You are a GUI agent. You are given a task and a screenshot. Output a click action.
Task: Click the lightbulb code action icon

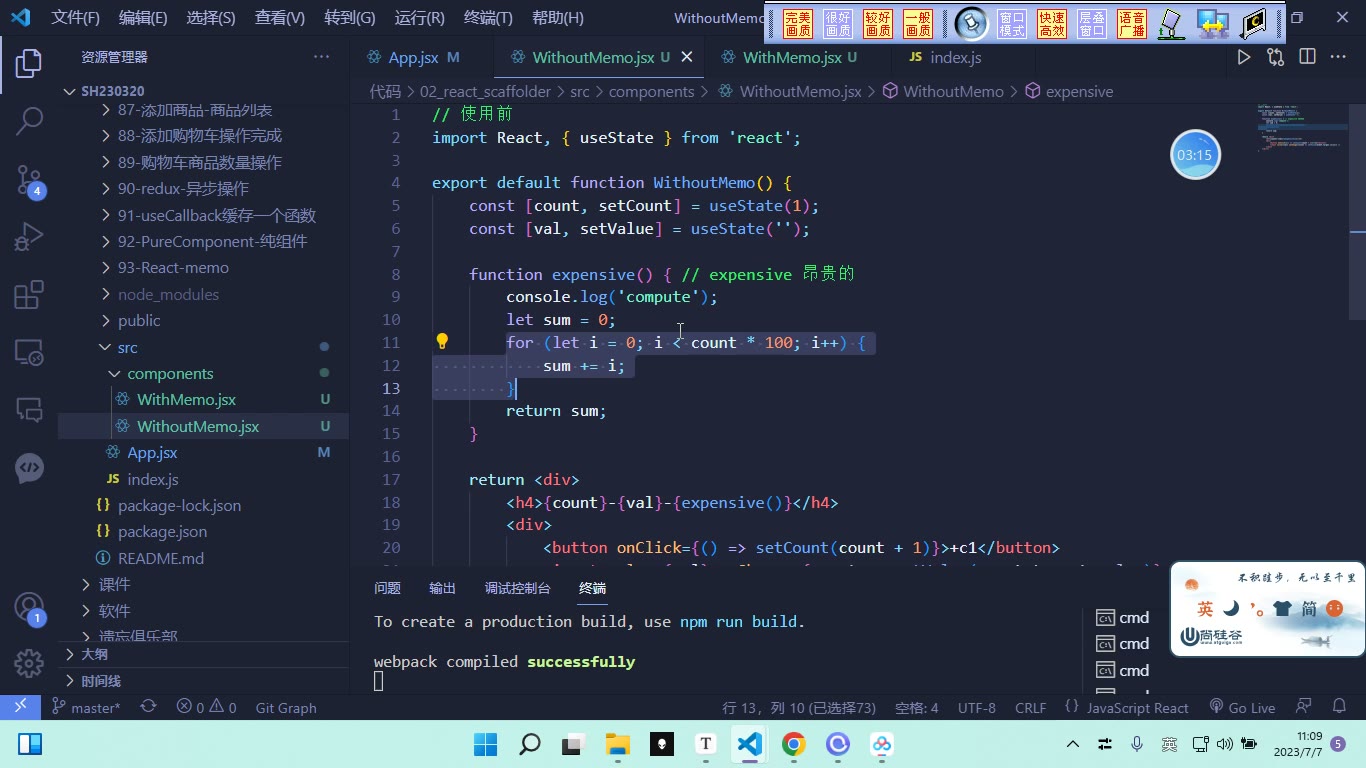[442, 341]
